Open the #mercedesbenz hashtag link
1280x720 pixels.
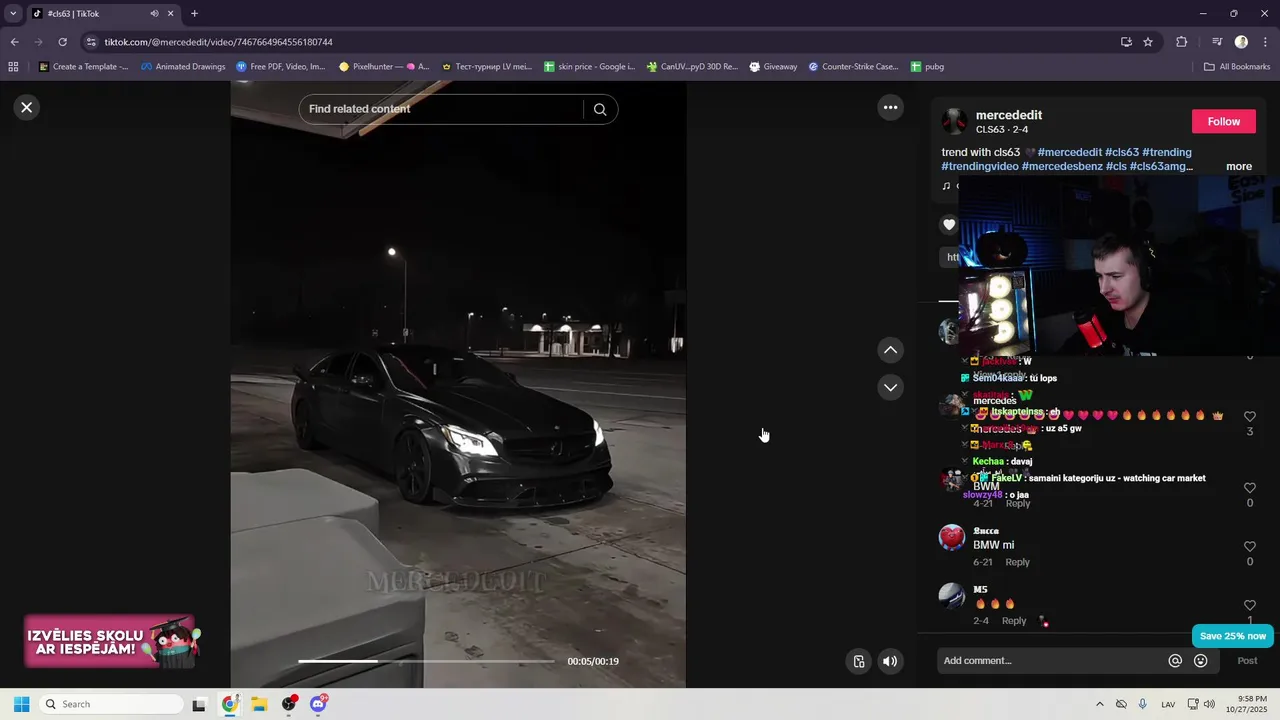(1062, 167)
